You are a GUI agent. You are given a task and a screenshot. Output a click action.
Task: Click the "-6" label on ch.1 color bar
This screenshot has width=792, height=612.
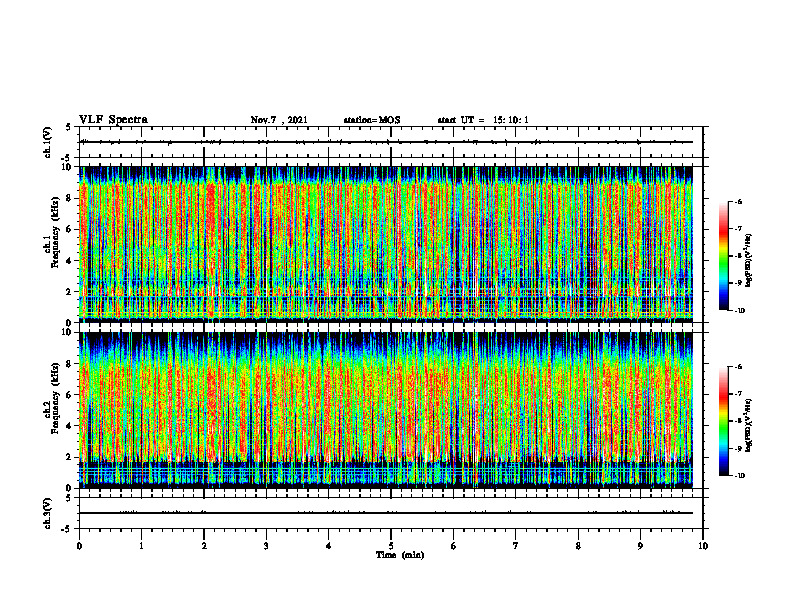tap(738, 201)
